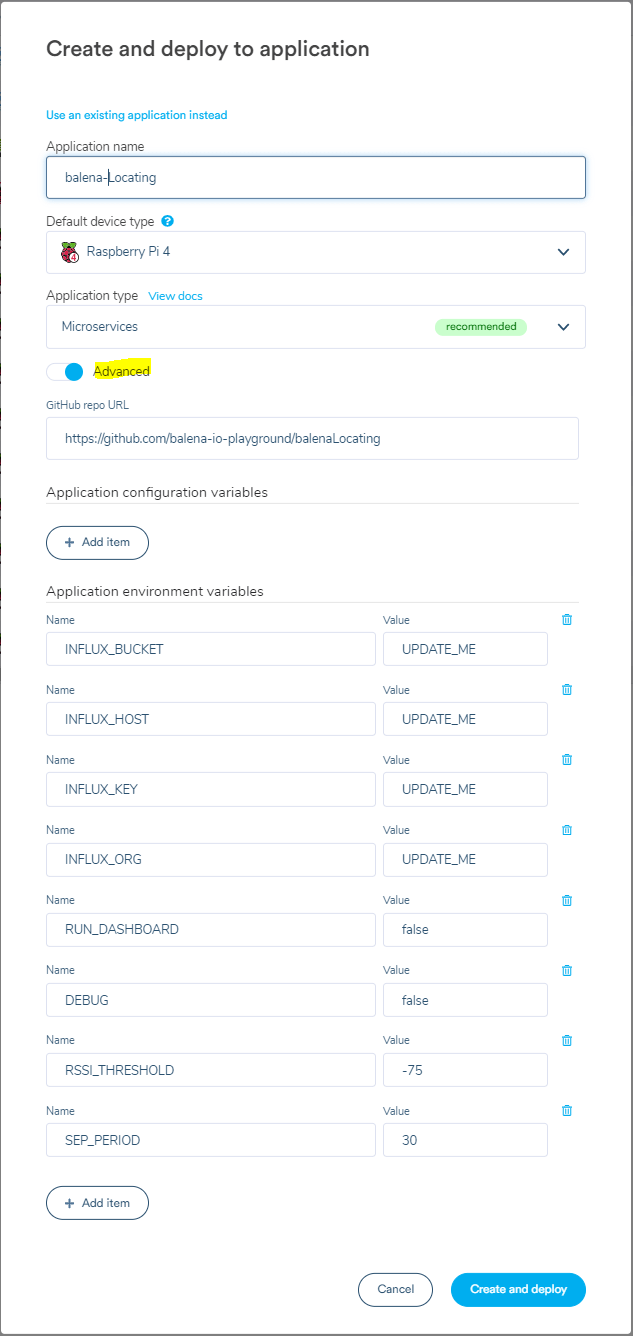Remove the INFLUX_HOST variable row
The height and width of the screenshot is (1336, 633).
(x=567, y=690)
